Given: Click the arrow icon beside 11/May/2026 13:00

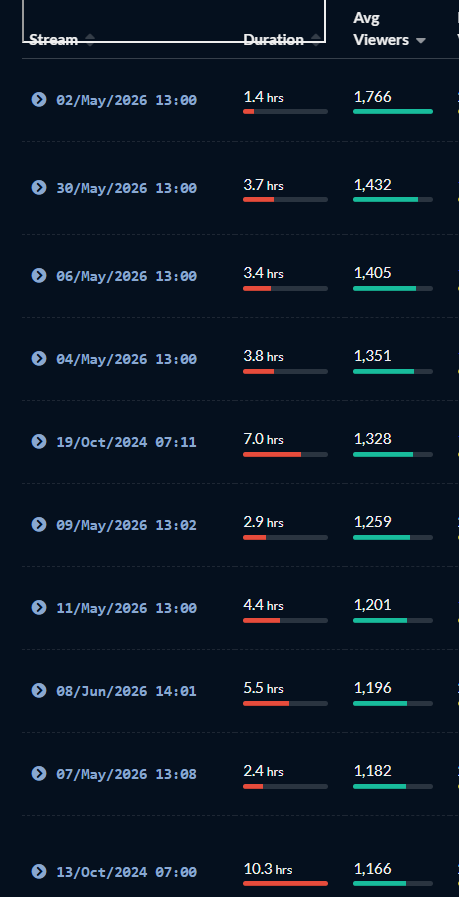Looking at the screenshot, I should pos(38,608).
